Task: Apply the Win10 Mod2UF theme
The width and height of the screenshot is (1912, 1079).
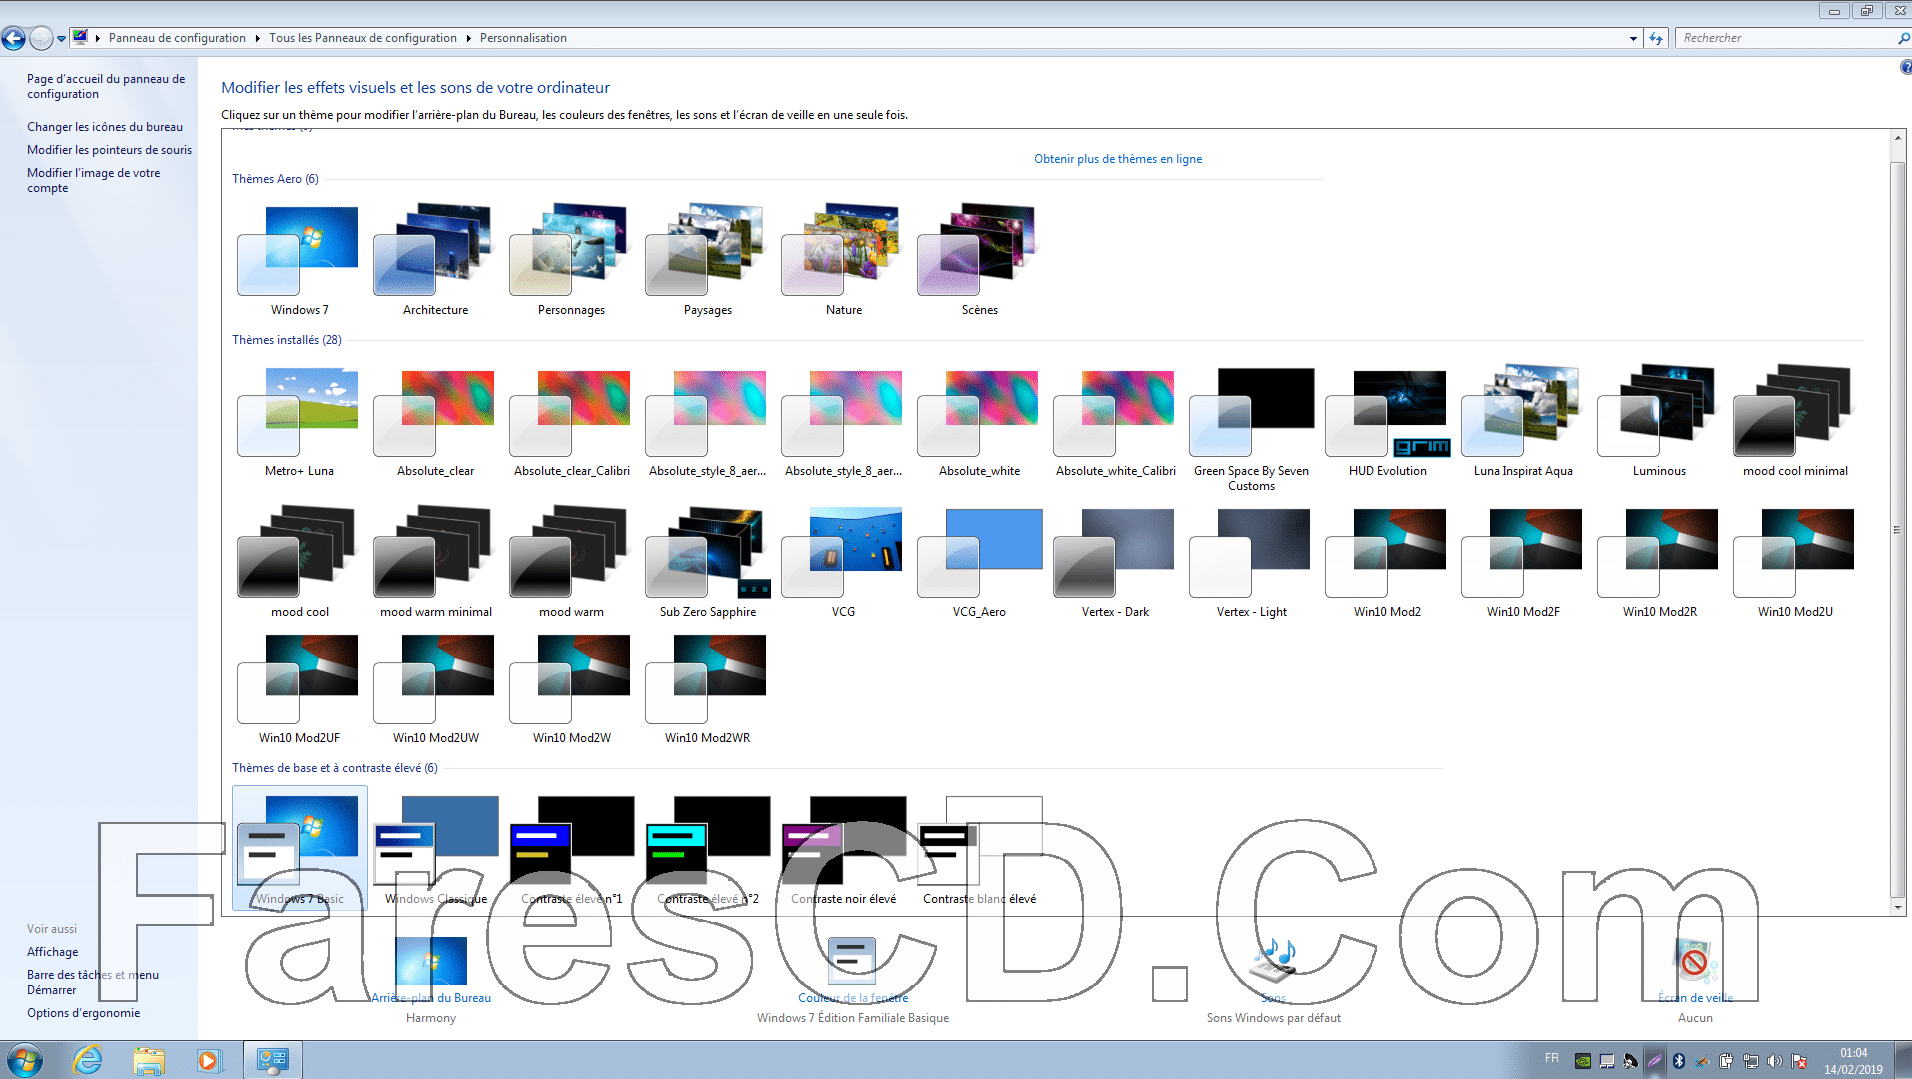Action: [299, 687]
